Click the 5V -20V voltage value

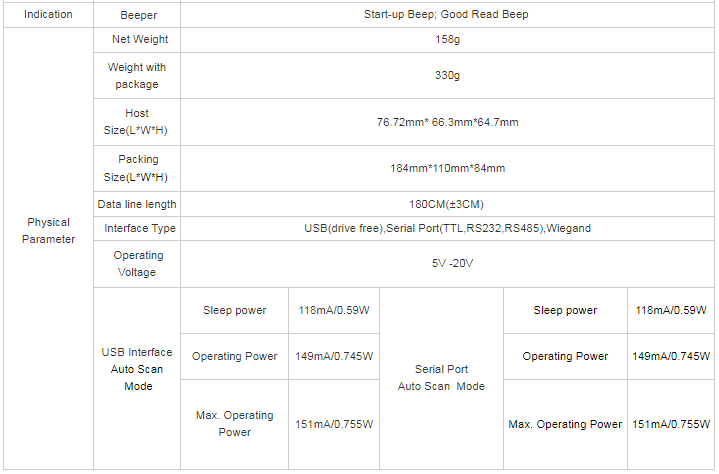tap(447, 264)
